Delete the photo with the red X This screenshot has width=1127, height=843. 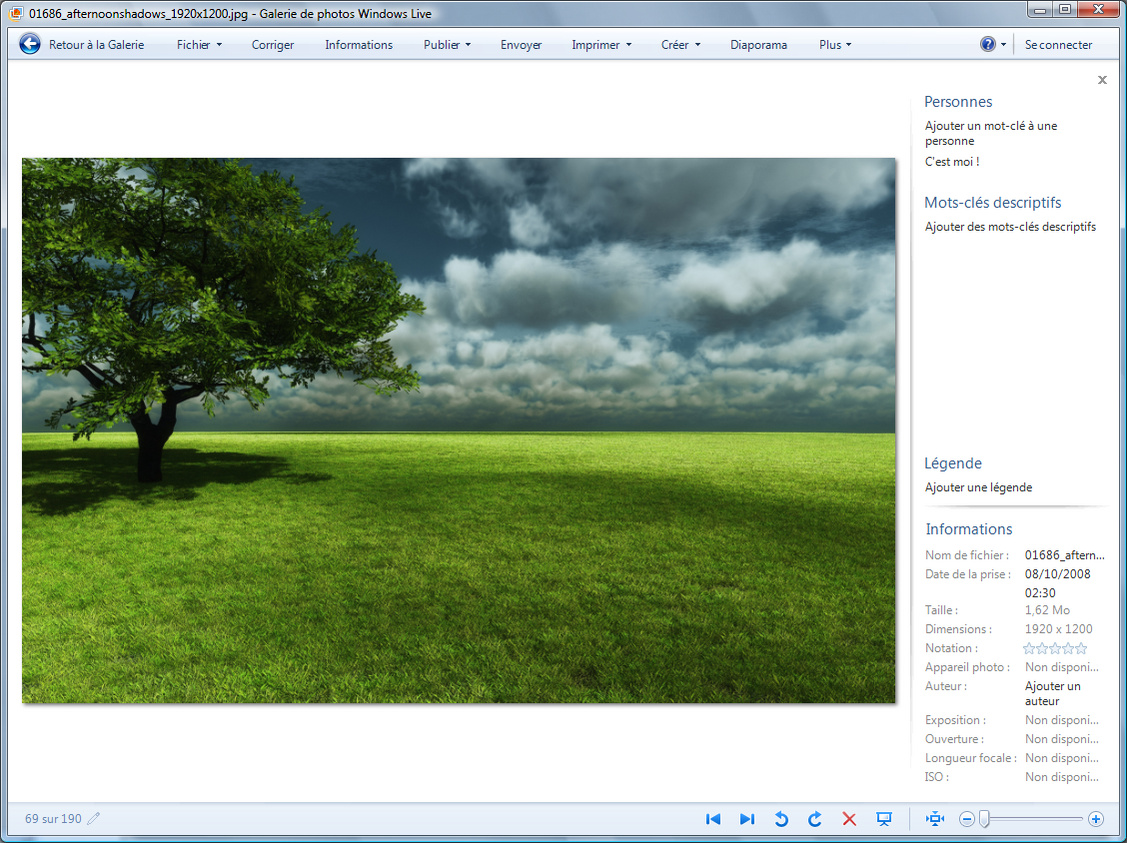[849, 819]
